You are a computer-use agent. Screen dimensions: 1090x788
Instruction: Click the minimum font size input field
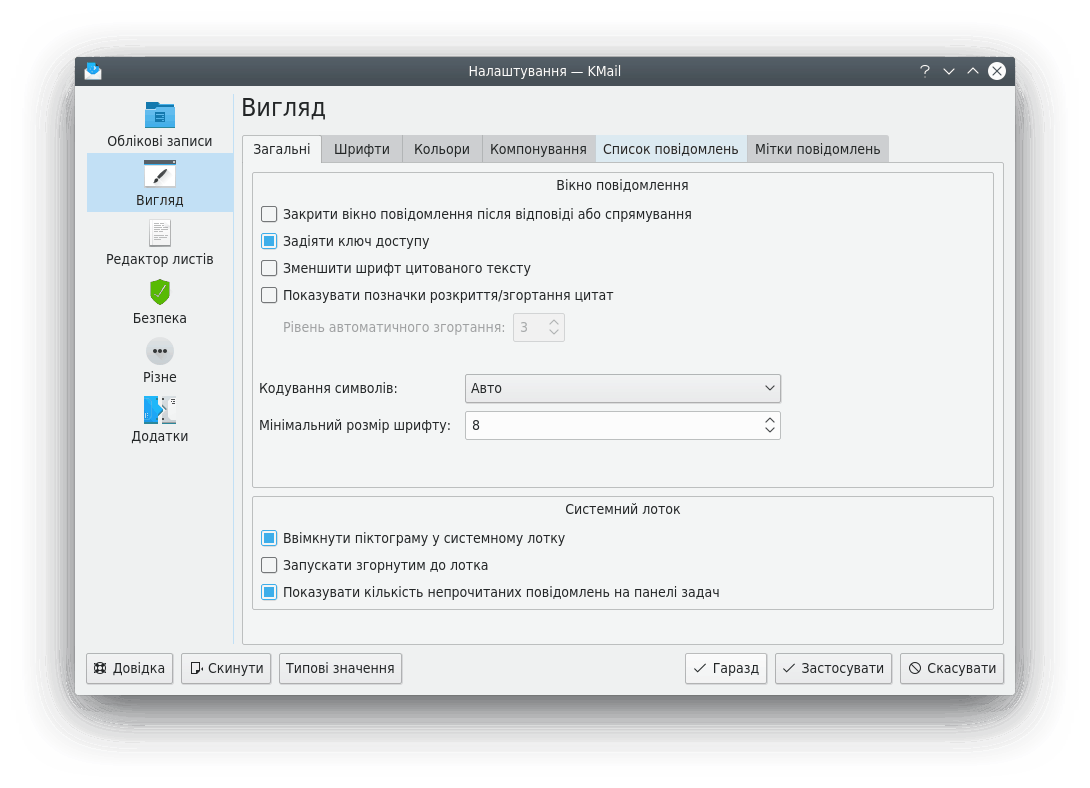pyautogui.click(x=610, y=425)
